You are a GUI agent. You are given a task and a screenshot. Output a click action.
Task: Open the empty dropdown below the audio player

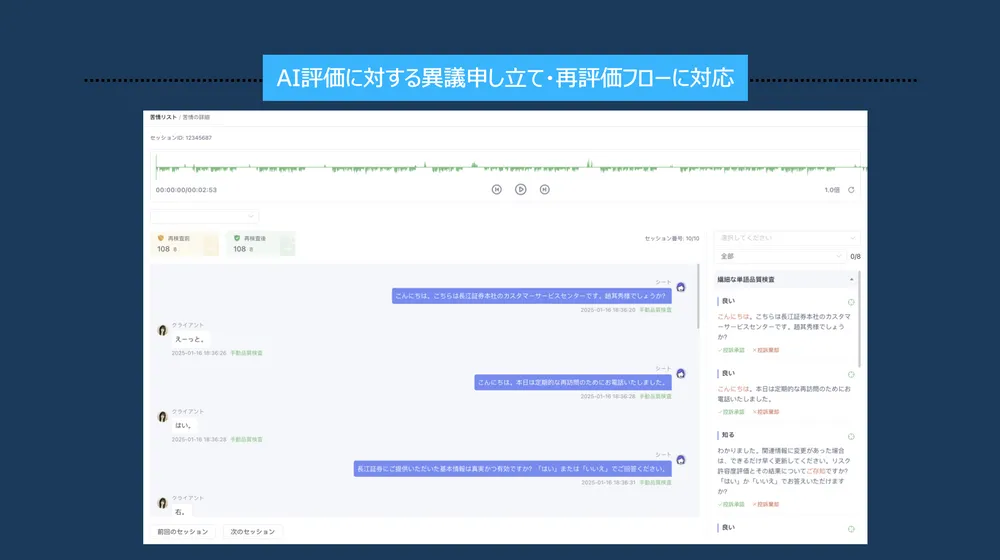[x=204, y=216]
